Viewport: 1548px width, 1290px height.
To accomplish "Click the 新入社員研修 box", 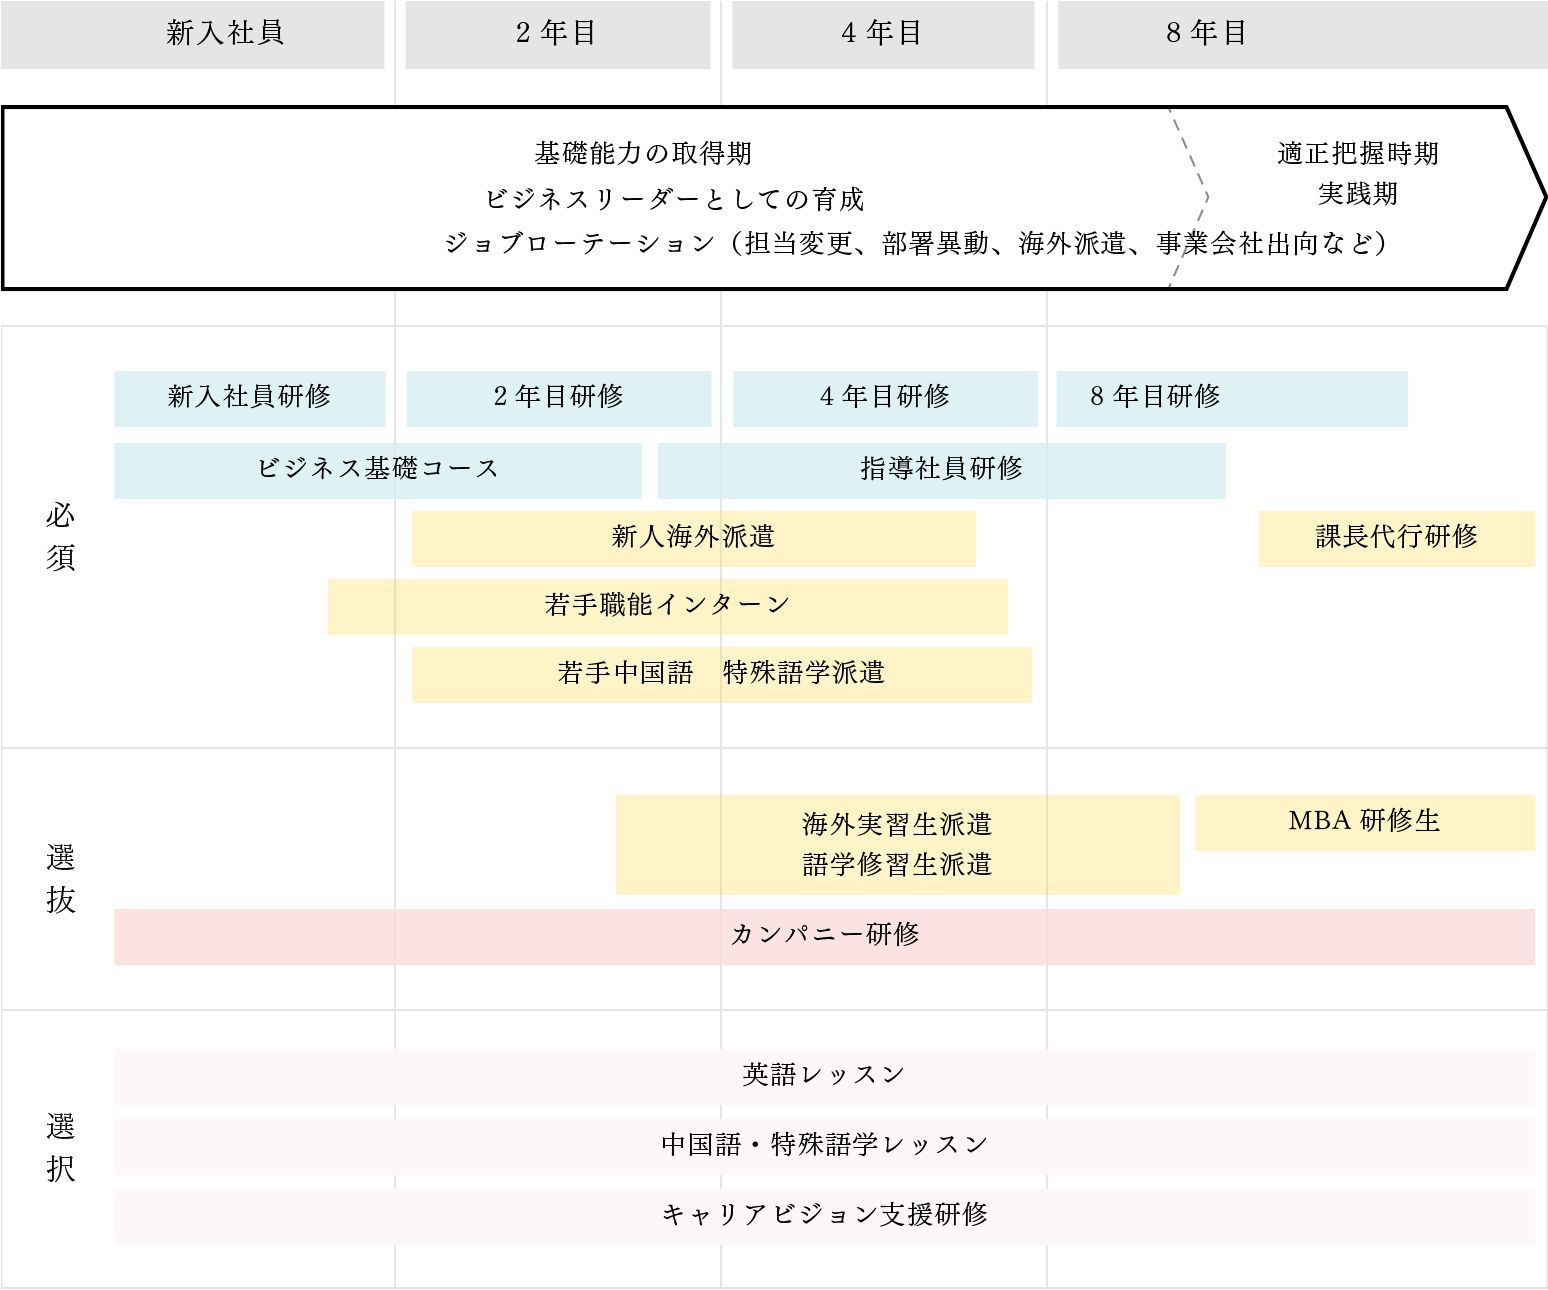I will click(x=249, y=397).
